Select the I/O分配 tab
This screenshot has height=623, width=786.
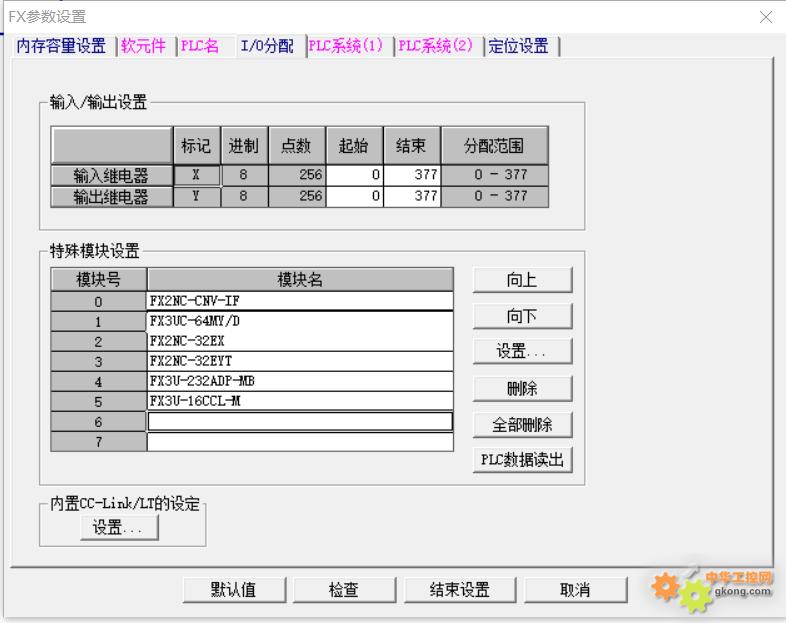268,46
